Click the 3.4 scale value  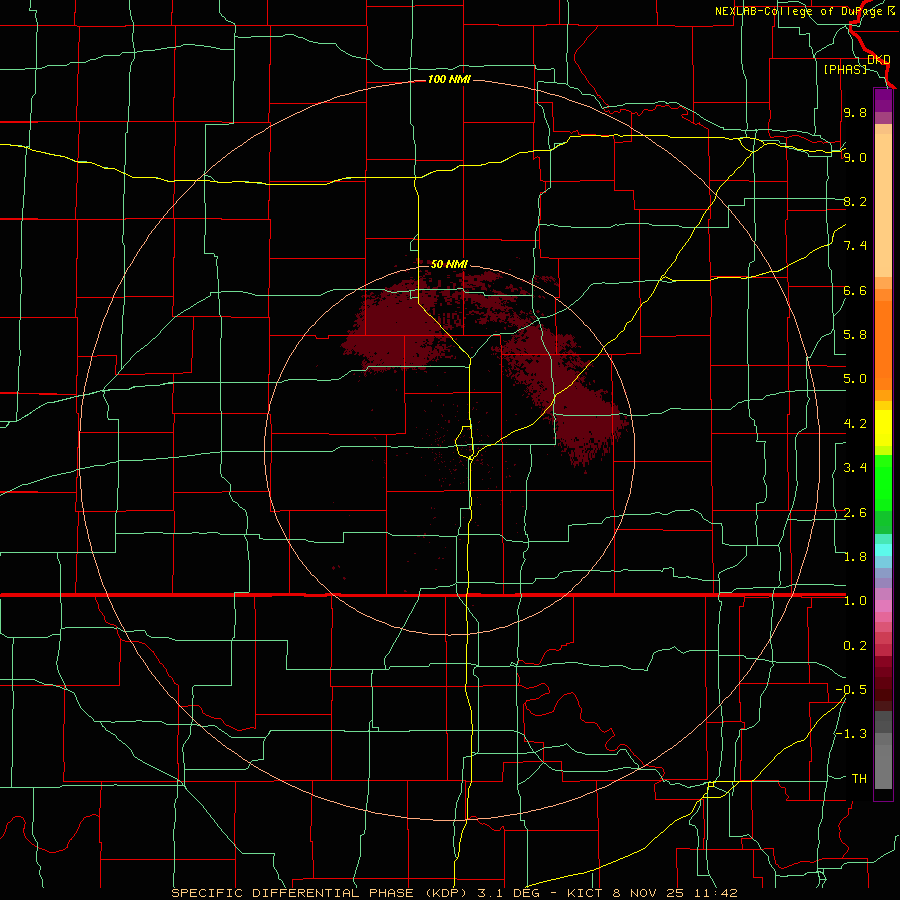(855, 468)
